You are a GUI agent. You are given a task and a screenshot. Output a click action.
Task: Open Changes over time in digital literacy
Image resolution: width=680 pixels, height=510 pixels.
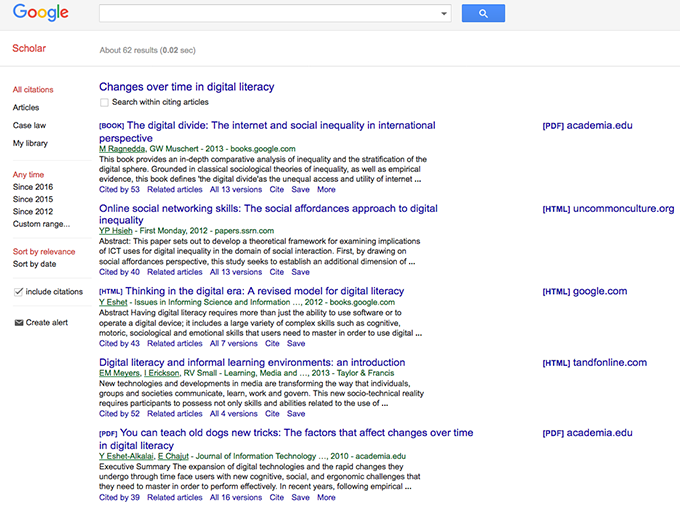(x=186, y=87)
